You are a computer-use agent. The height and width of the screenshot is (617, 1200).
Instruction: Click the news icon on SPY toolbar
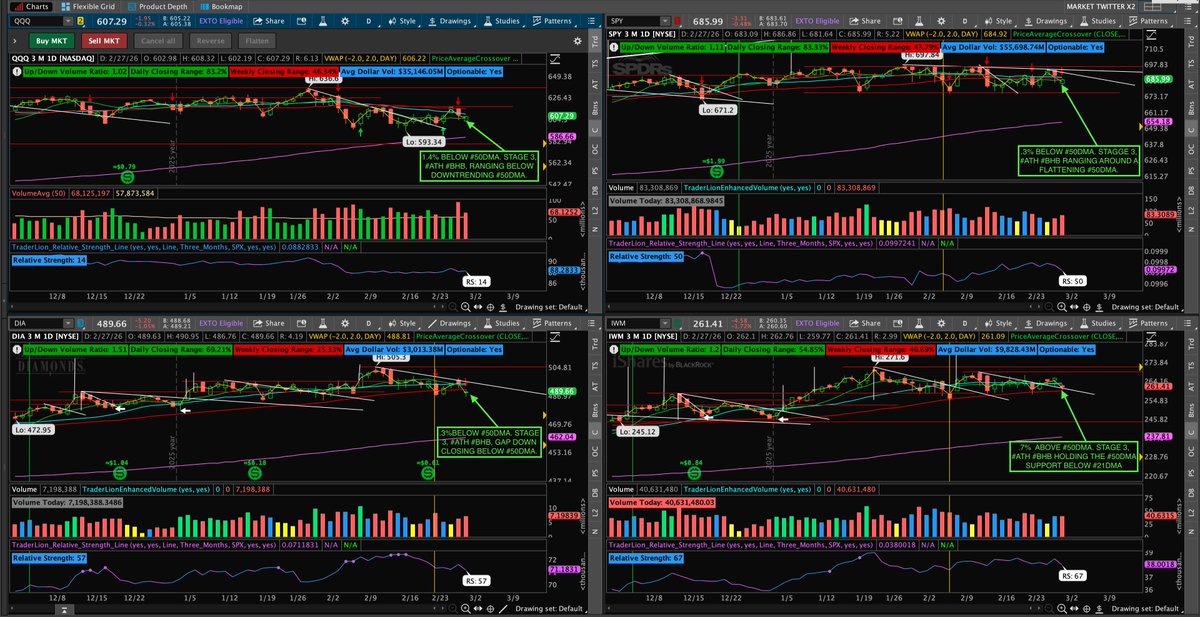click(898, 21)
